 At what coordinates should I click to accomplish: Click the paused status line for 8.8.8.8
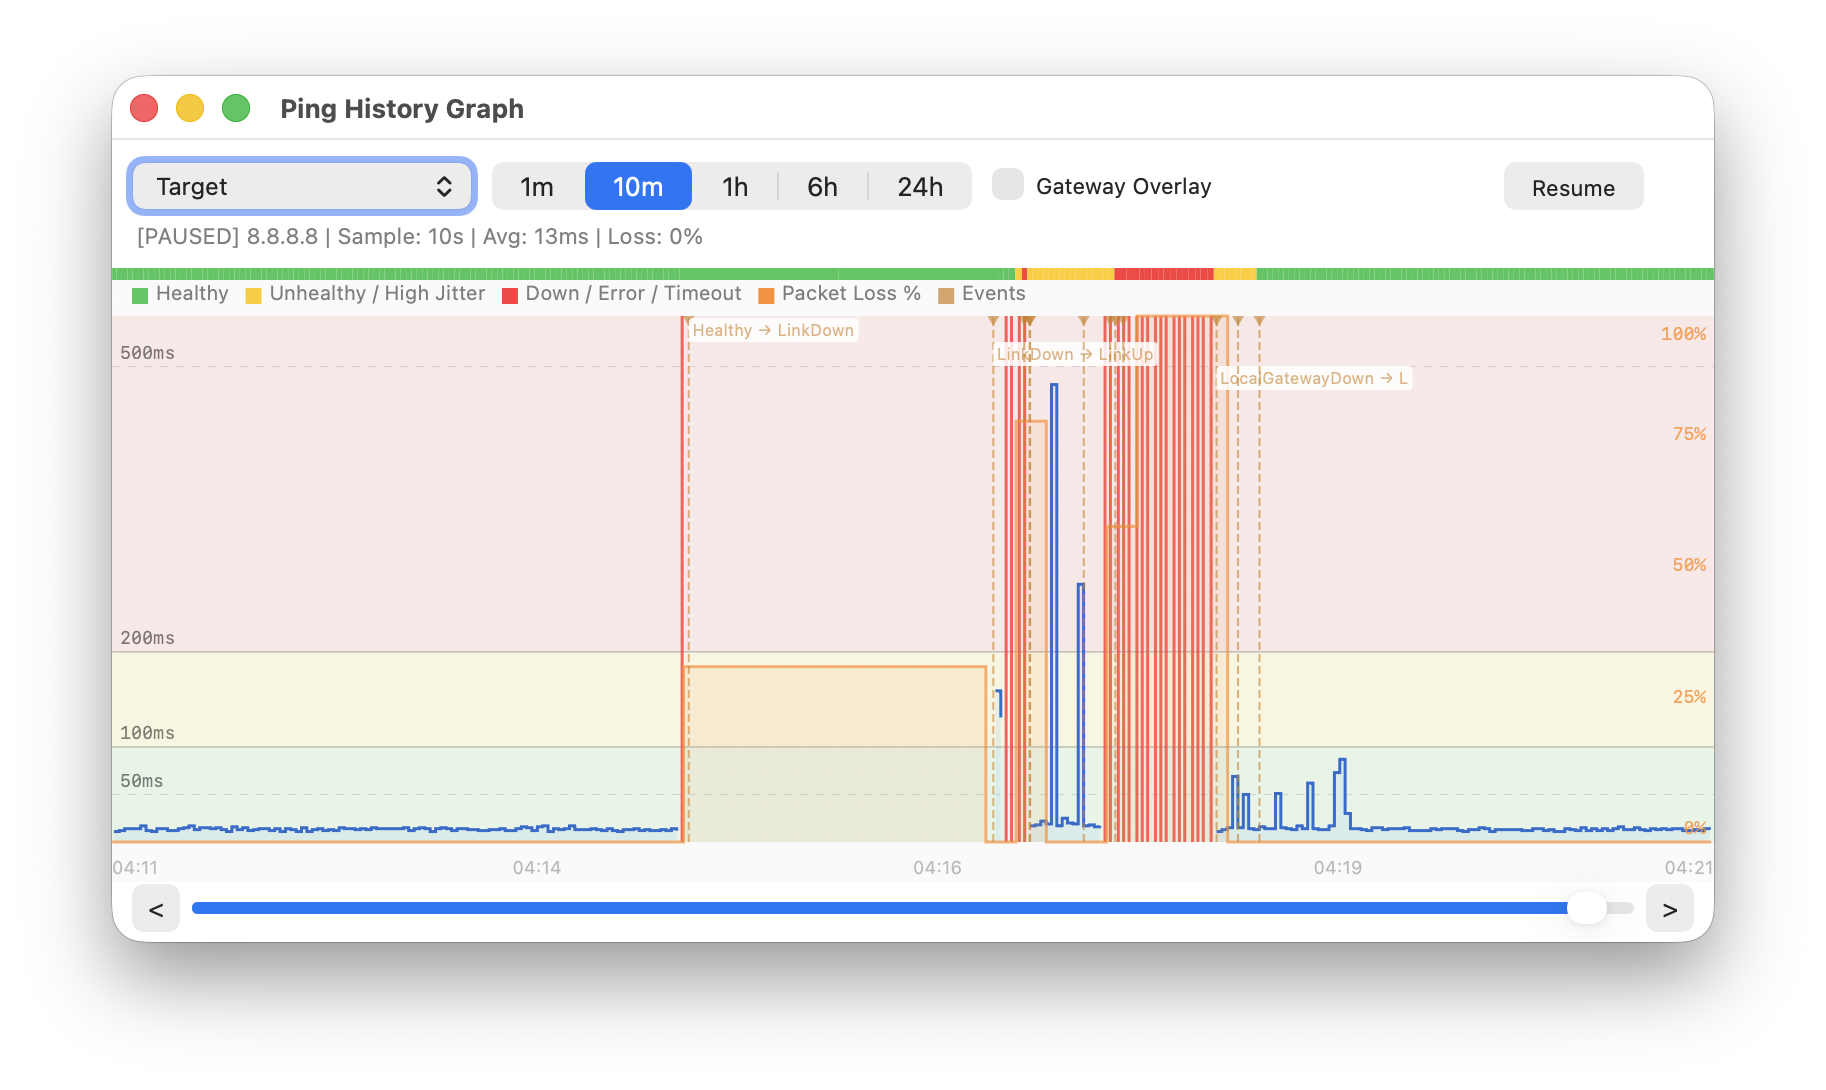click(420, 237)
